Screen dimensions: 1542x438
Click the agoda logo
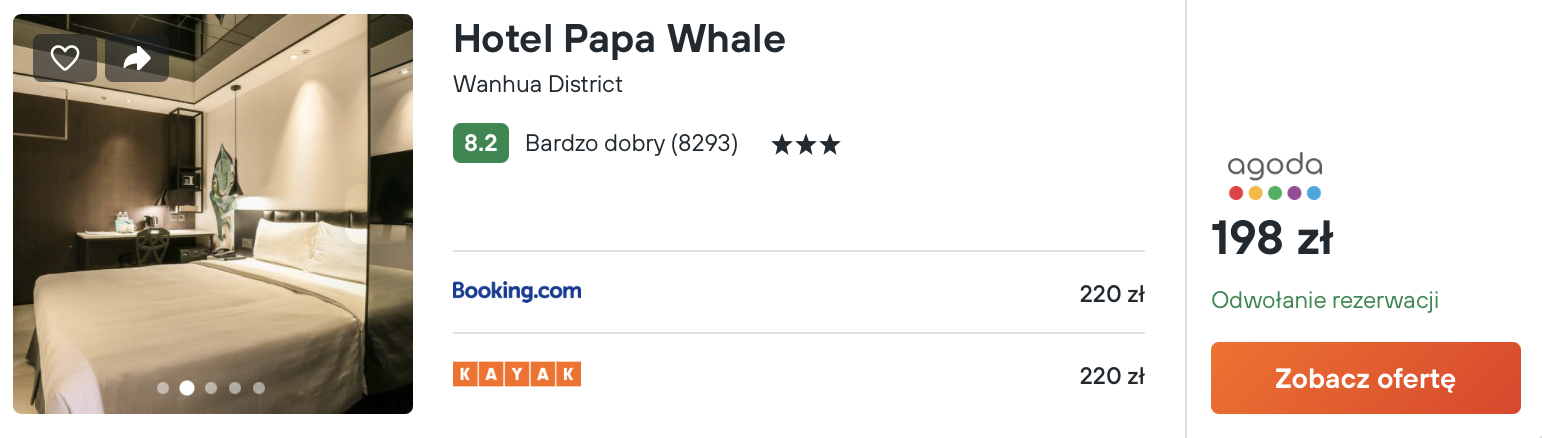pos(1275,177)
